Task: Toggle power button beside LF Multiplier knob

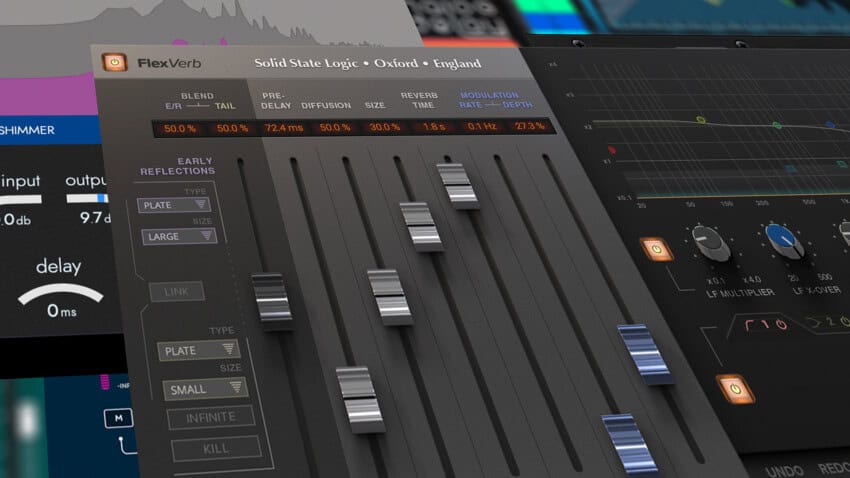Action: [656, 246]
